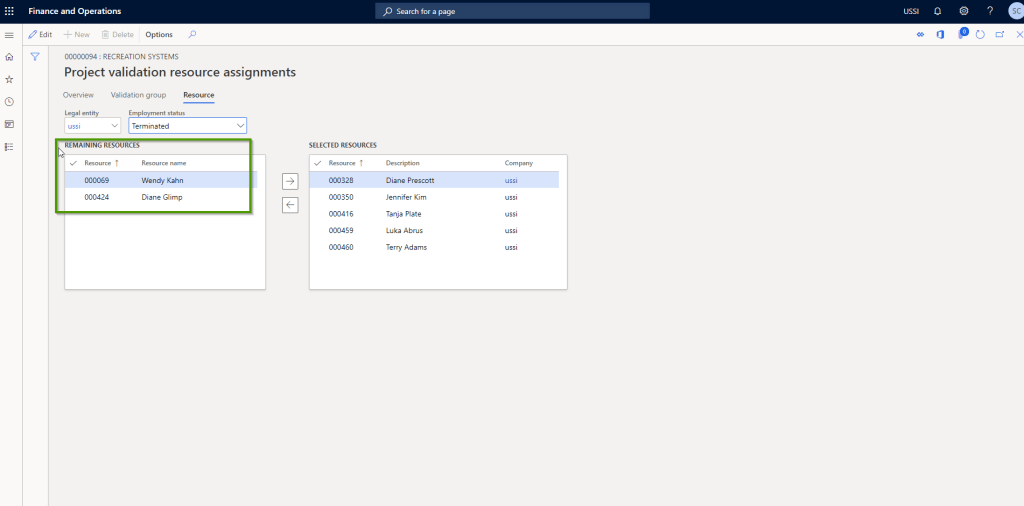Open Recent pages clock icon

[x=10, y=102]
